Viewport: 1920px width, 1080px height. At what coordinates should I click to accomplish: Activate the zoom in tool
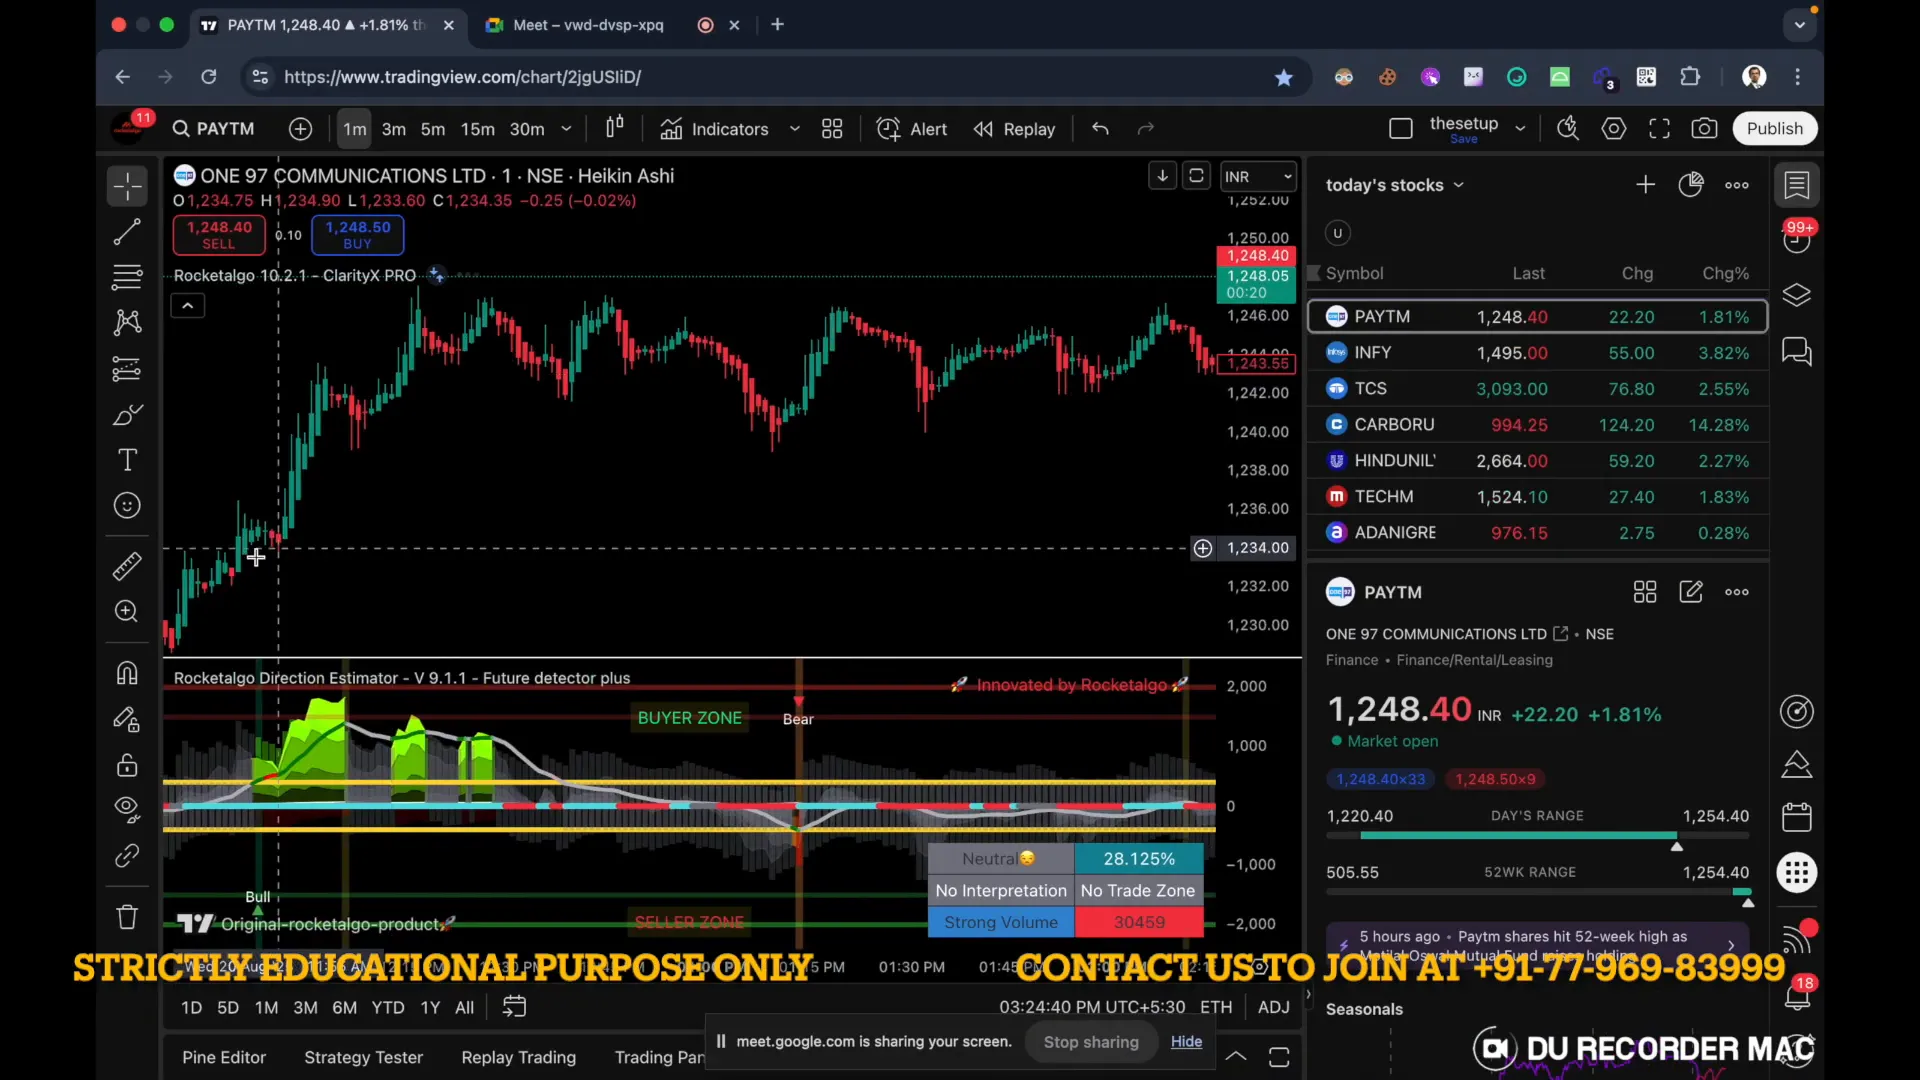click(x=127, y=611)
